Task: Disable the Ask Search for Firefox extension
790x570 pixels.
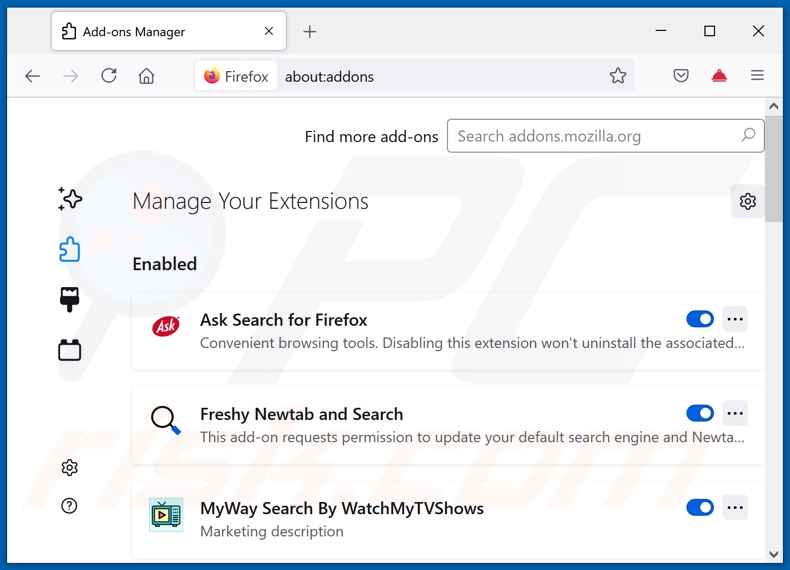Action: [700, 319]
